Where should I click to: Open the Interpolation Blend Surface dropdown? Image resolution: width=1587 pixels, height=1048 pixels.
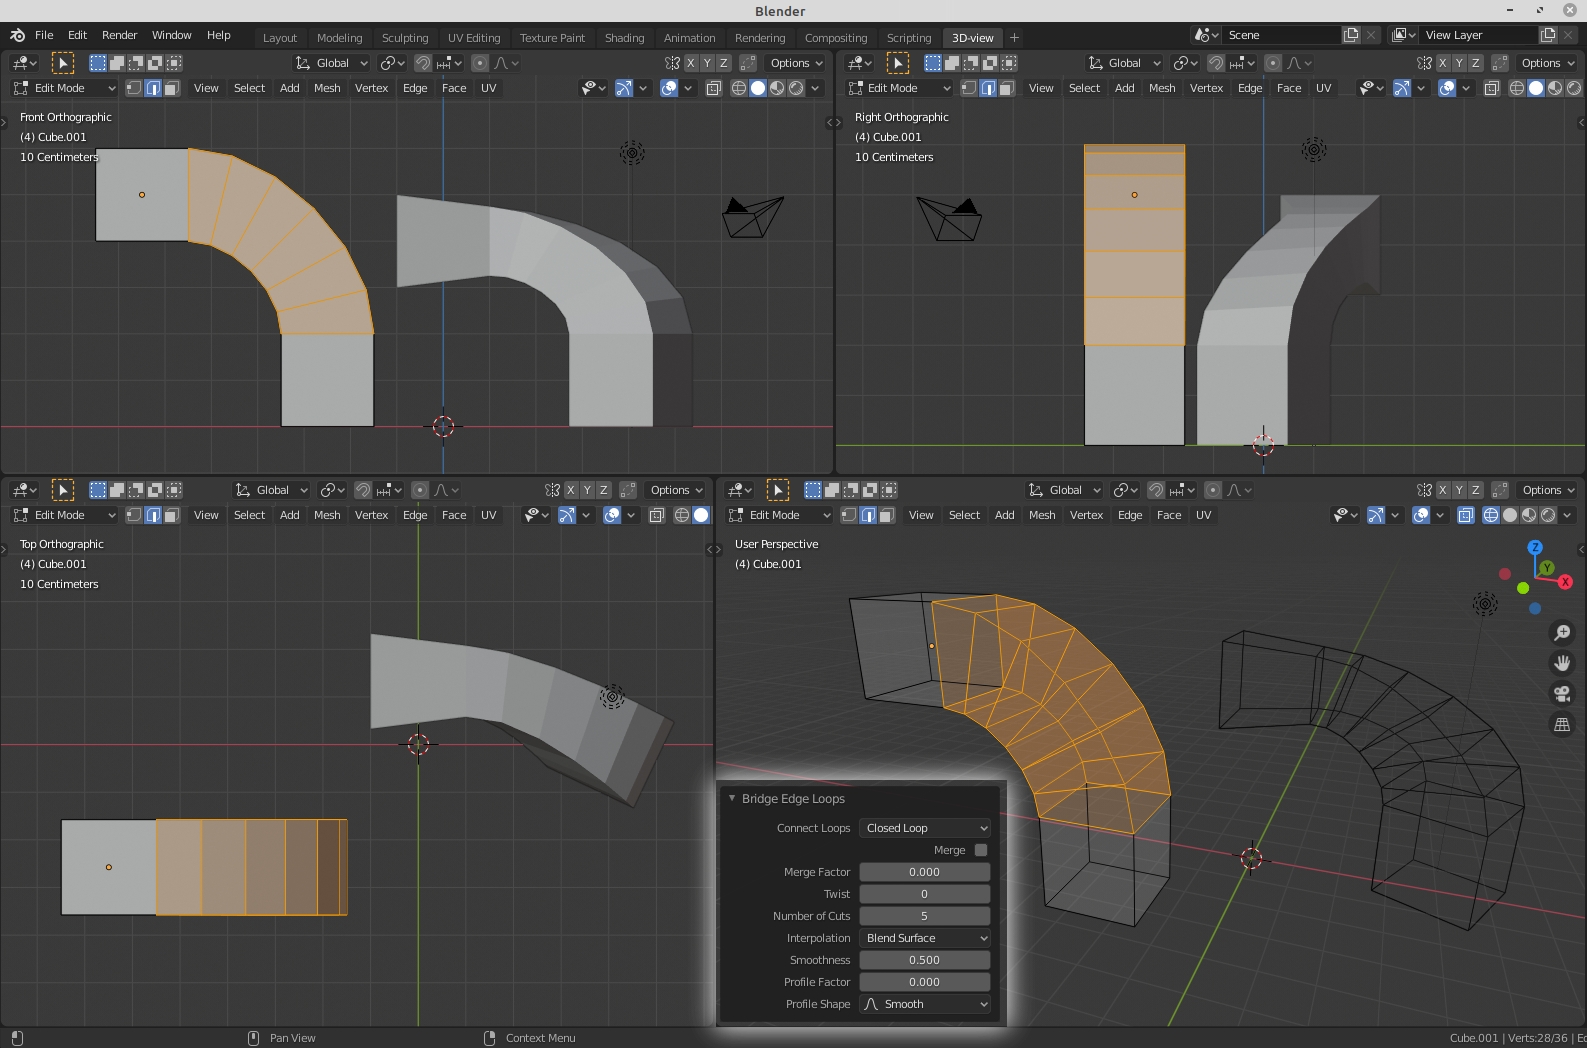coord(925,938)
